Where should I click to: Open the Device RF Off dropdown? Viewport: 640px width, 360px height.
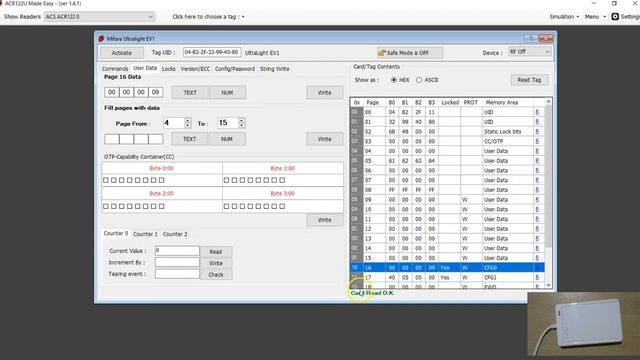530,52
